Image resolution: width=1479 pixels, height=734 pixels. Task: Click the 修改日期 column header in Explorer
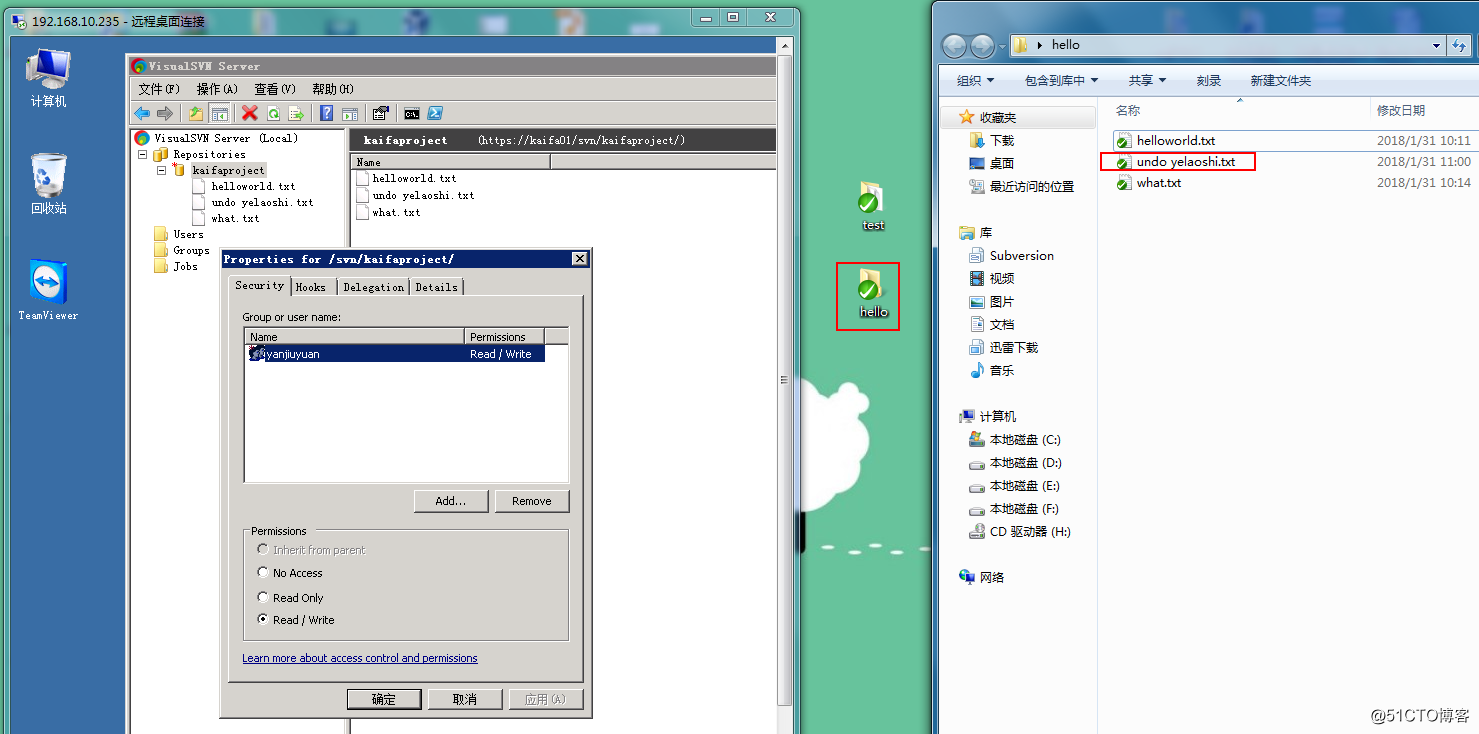[1401, 110]
